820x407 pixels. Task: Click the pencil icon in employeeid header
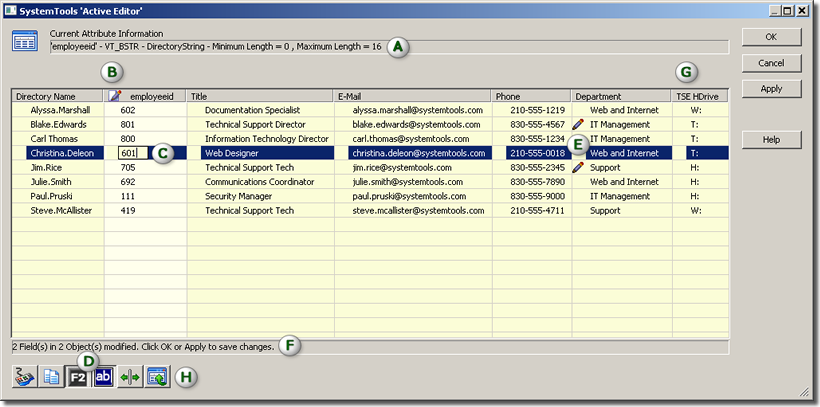[115, 96]
